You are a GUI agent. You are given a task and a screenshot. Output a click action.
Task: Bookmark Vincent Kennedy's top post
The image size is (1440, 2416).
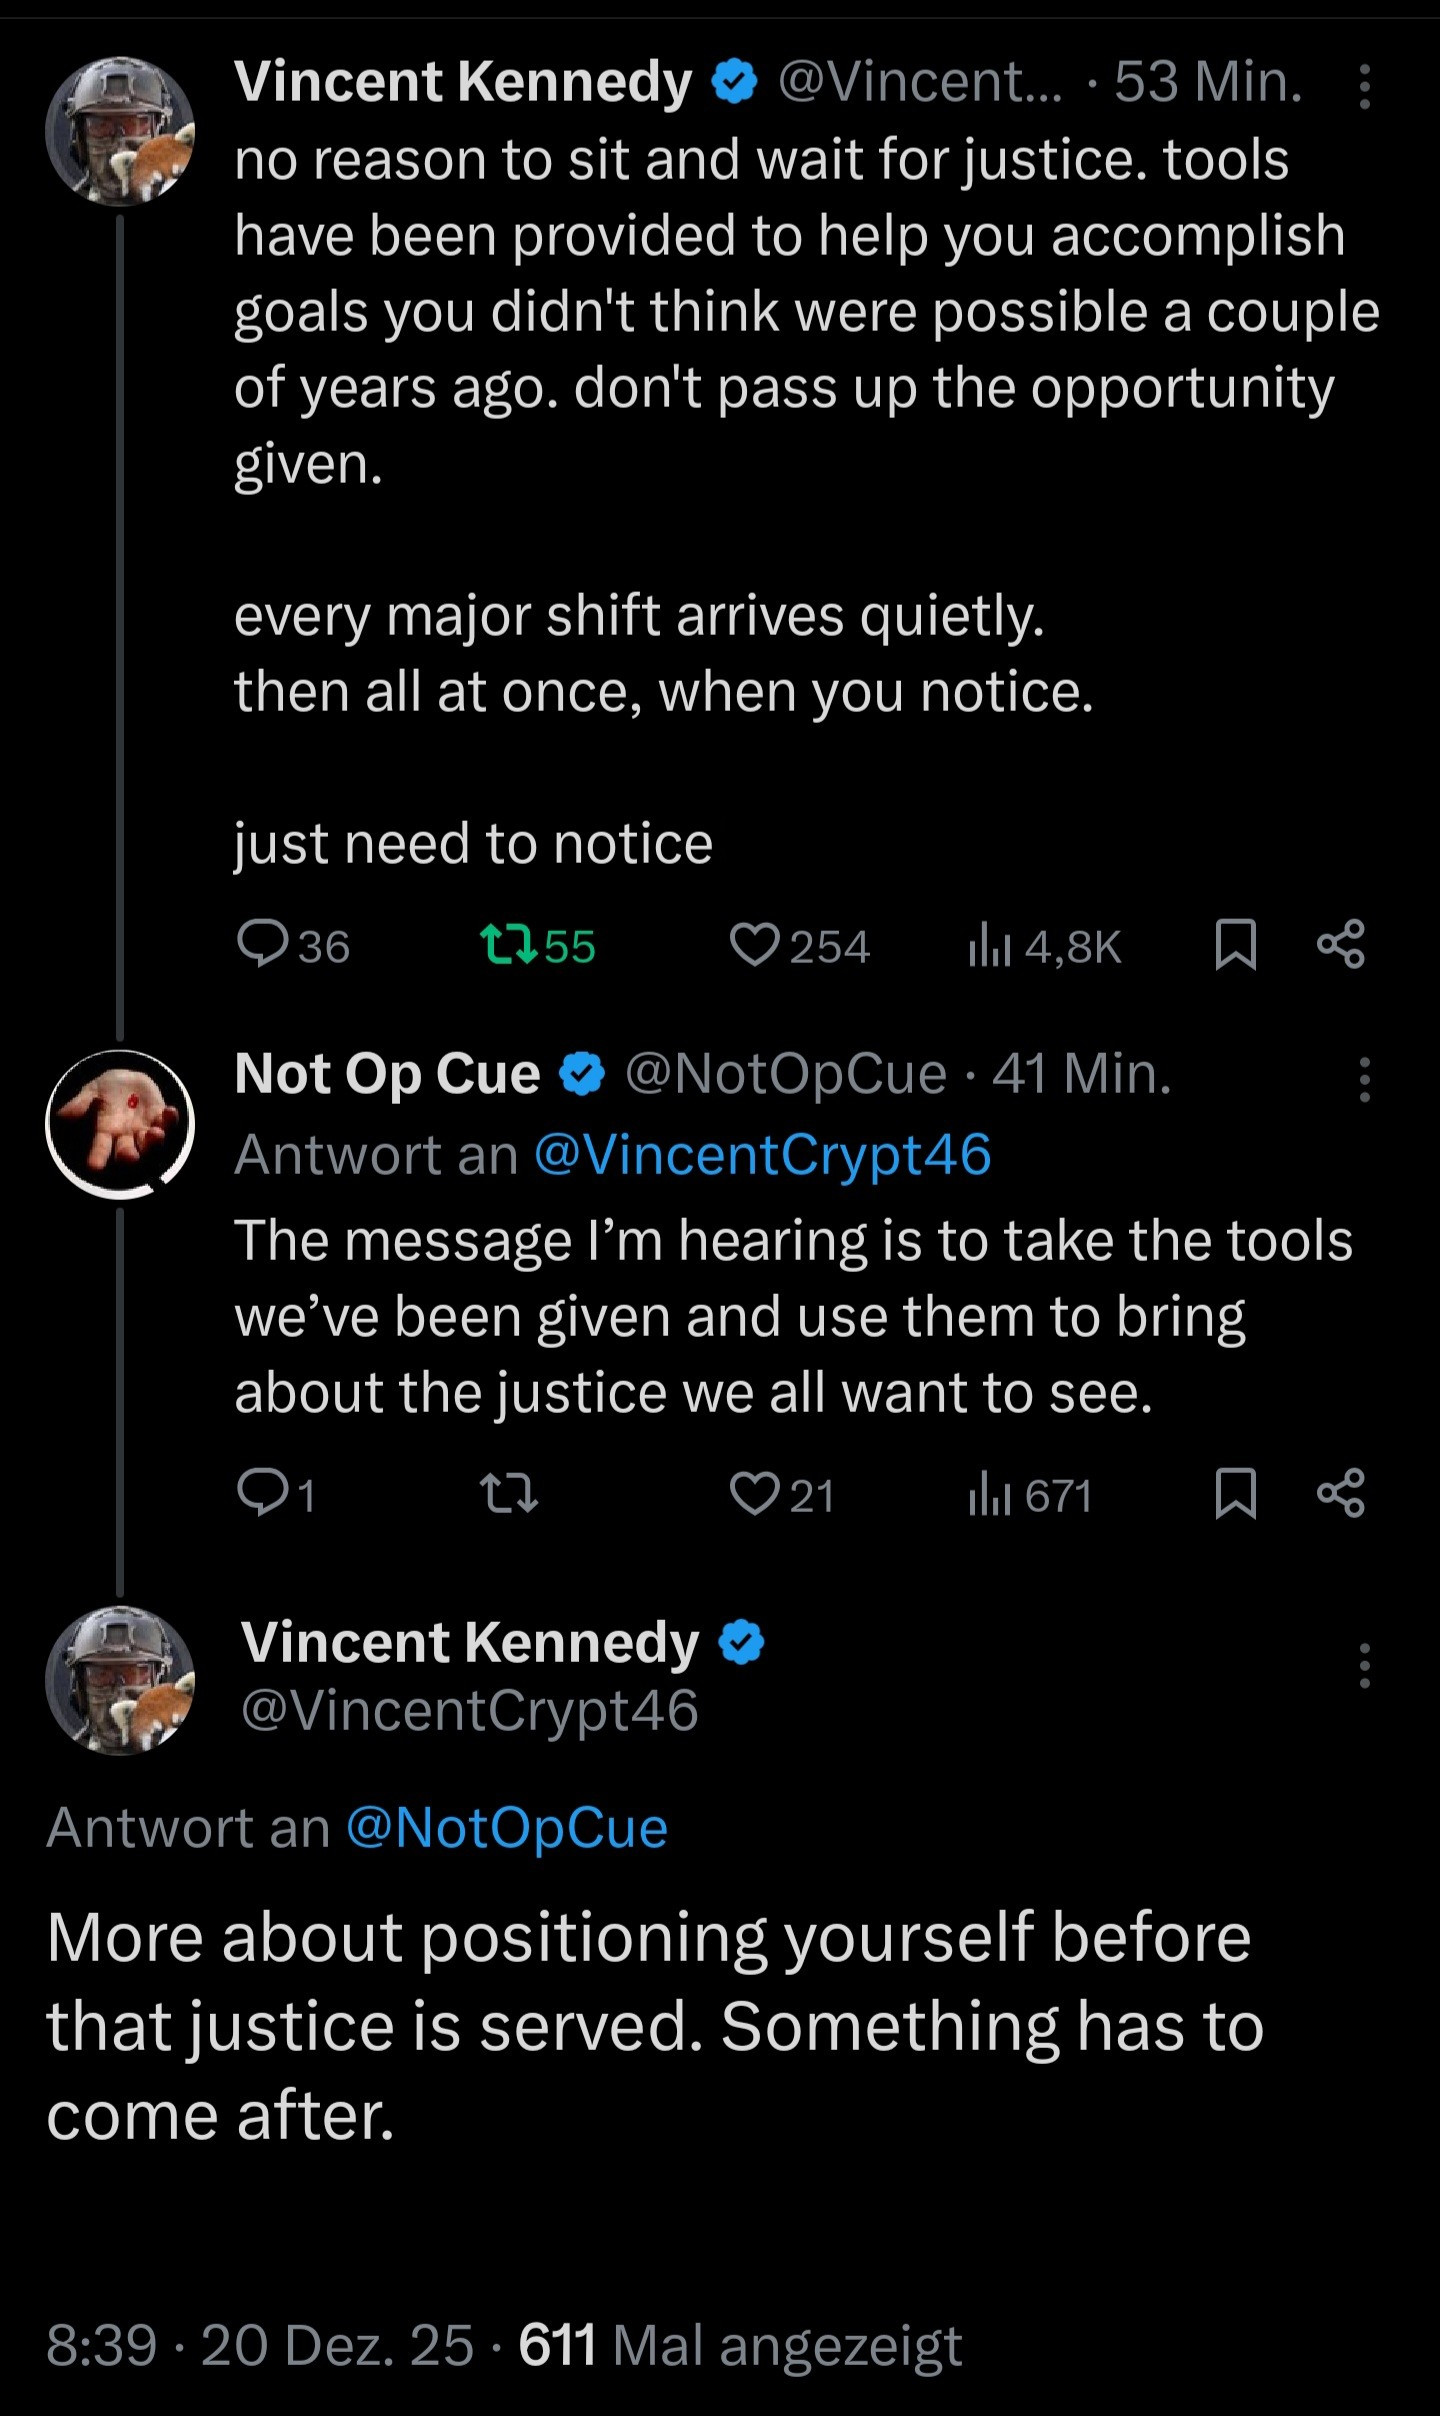(1235, 945)
